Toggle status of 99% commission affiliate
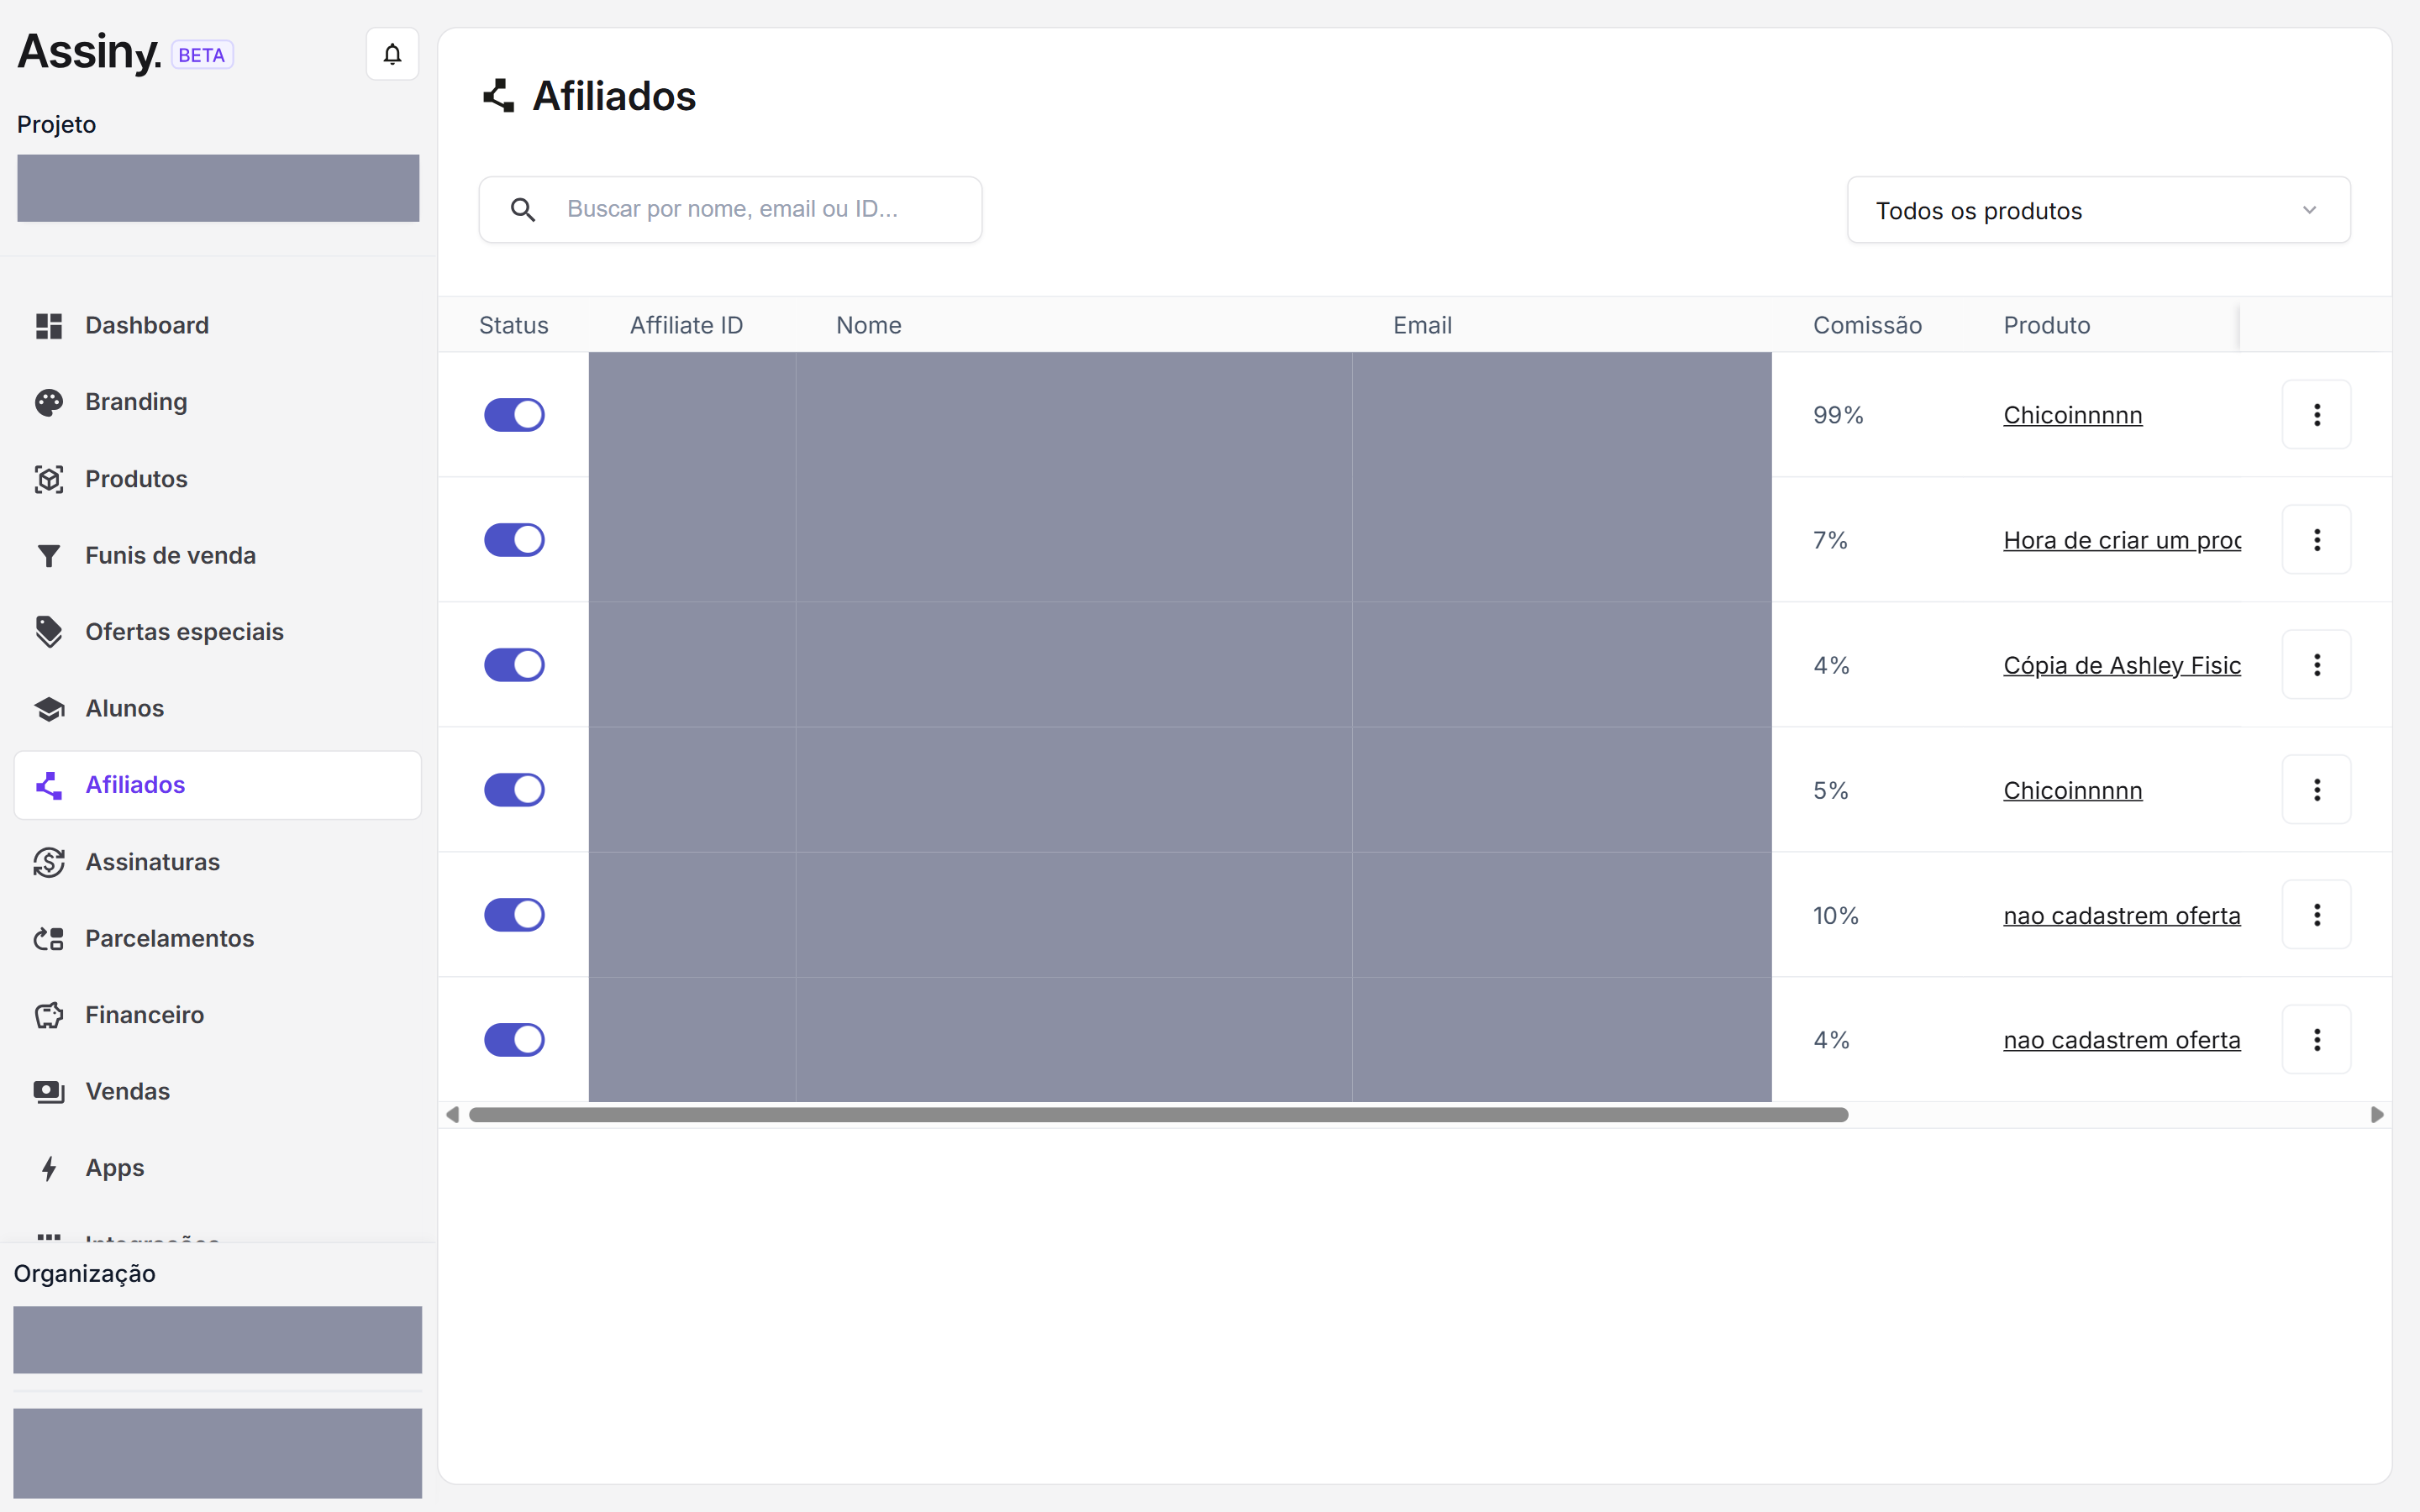The height and width of the screenshot is (1512, 2420). point(514,415)
